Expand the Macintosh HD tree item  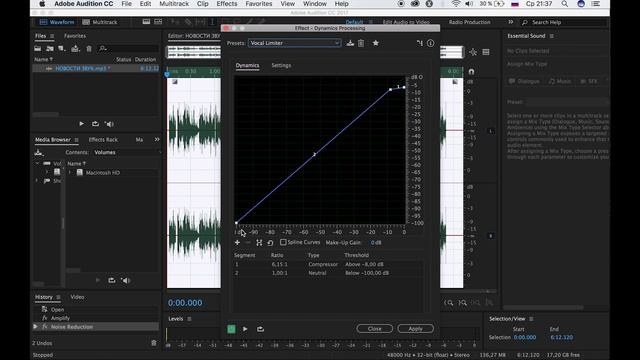pyautogui.click(x=70, y=173)
